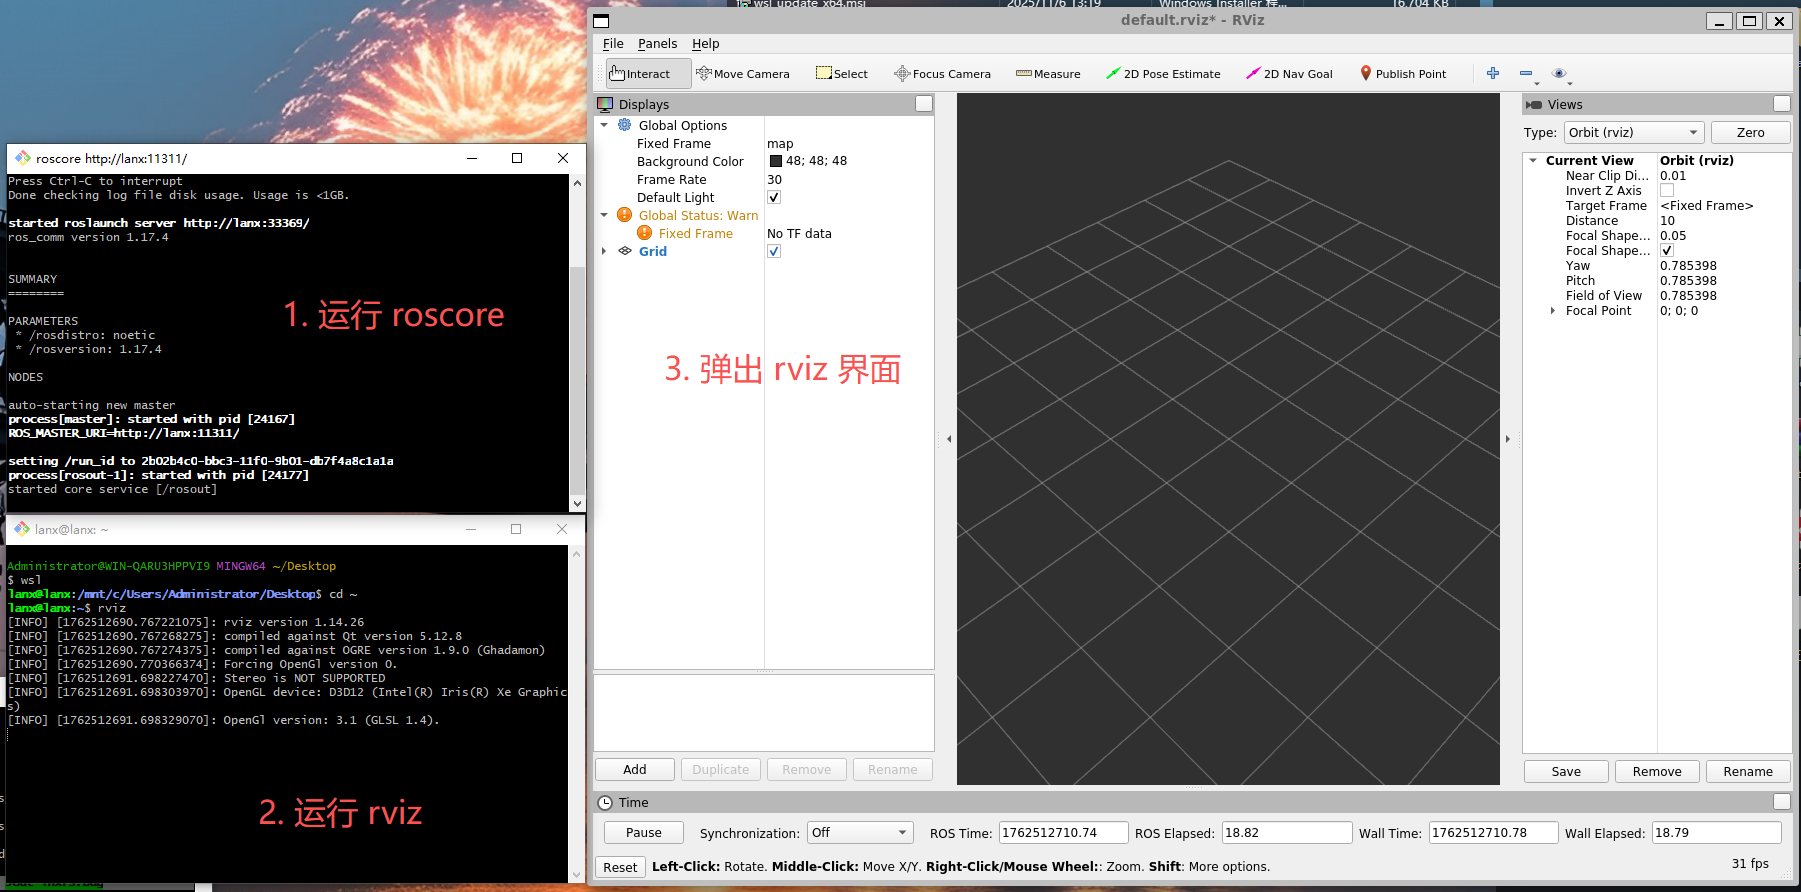The image size is (1801, 892).
Task: Click the lanx@lanx terminal window icon
Action: (x=22, y=529)
